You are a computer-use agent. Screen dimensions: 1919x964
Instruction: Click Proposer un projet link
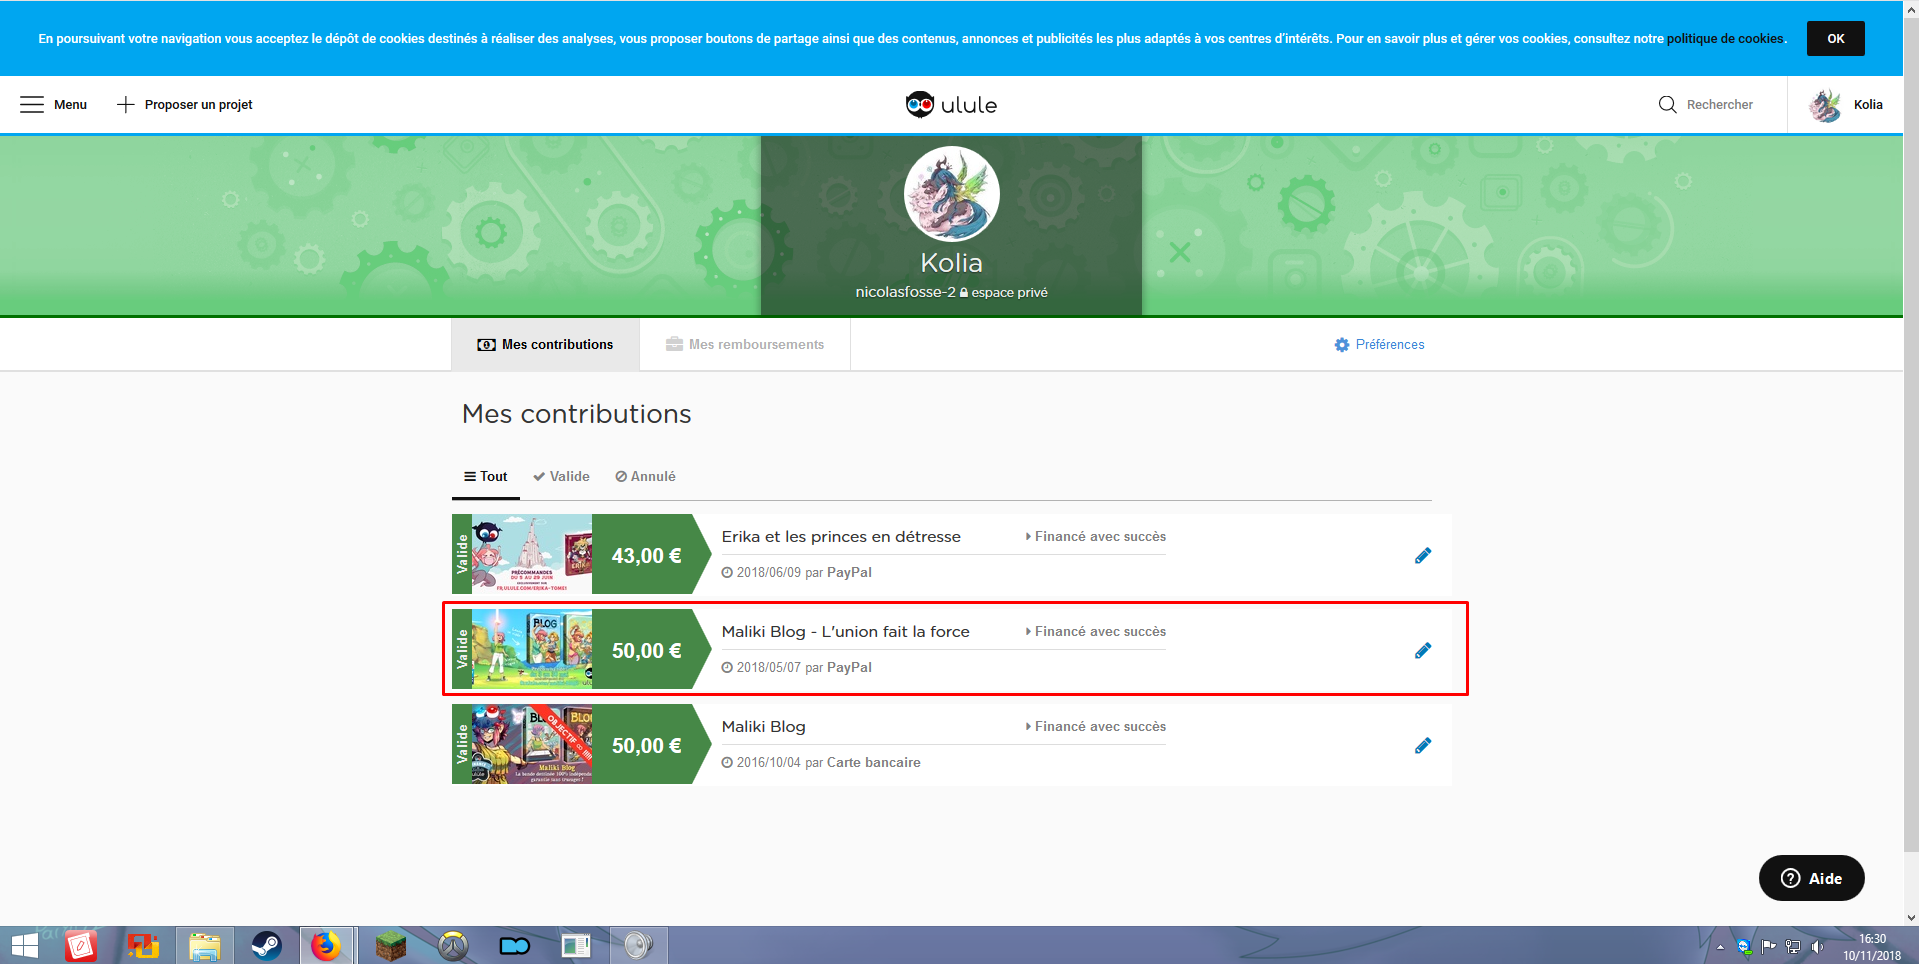pos(185,105)
